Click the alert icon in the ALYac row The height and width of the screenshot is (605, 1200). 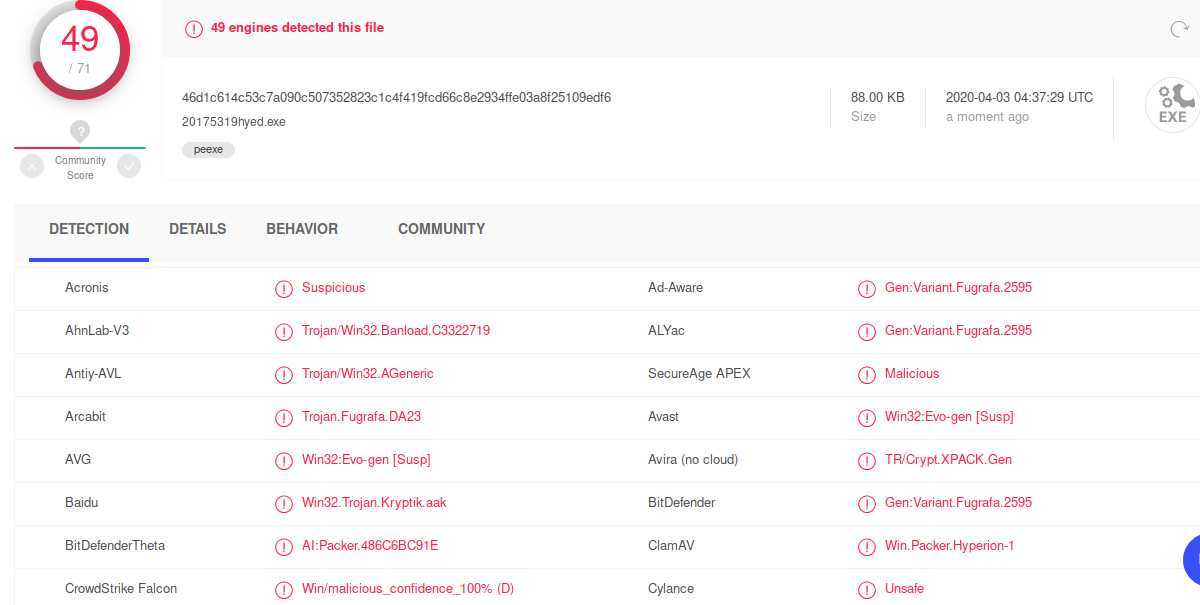(x=867, y=332)
